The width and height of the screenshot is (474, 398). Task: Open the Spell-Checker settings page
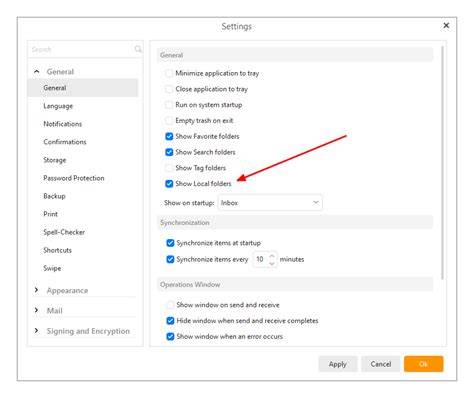point(64,232)
